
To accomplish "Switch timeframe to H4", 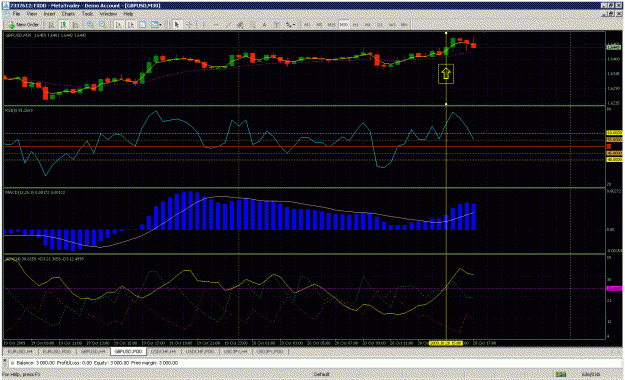I will click(x=368, y=25).
